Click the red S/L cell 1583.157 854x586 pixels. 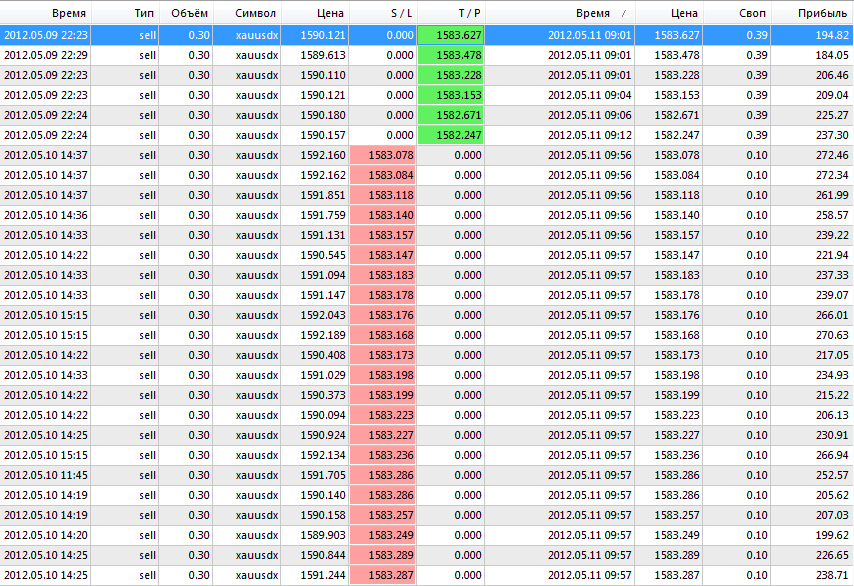coord(382,235)
